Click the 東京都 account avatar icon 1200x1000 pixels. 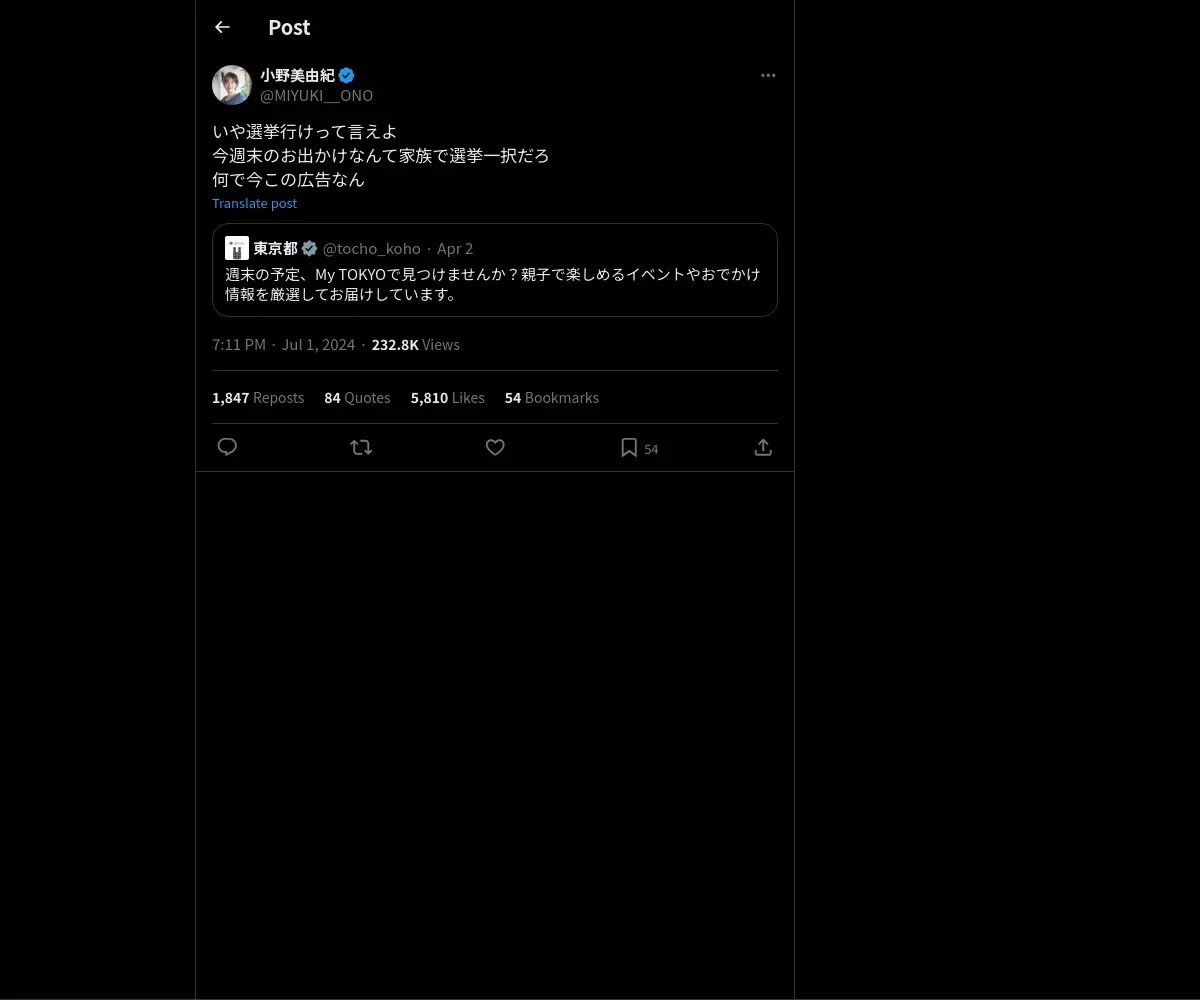pyautogui.click(x=237, y=248)
